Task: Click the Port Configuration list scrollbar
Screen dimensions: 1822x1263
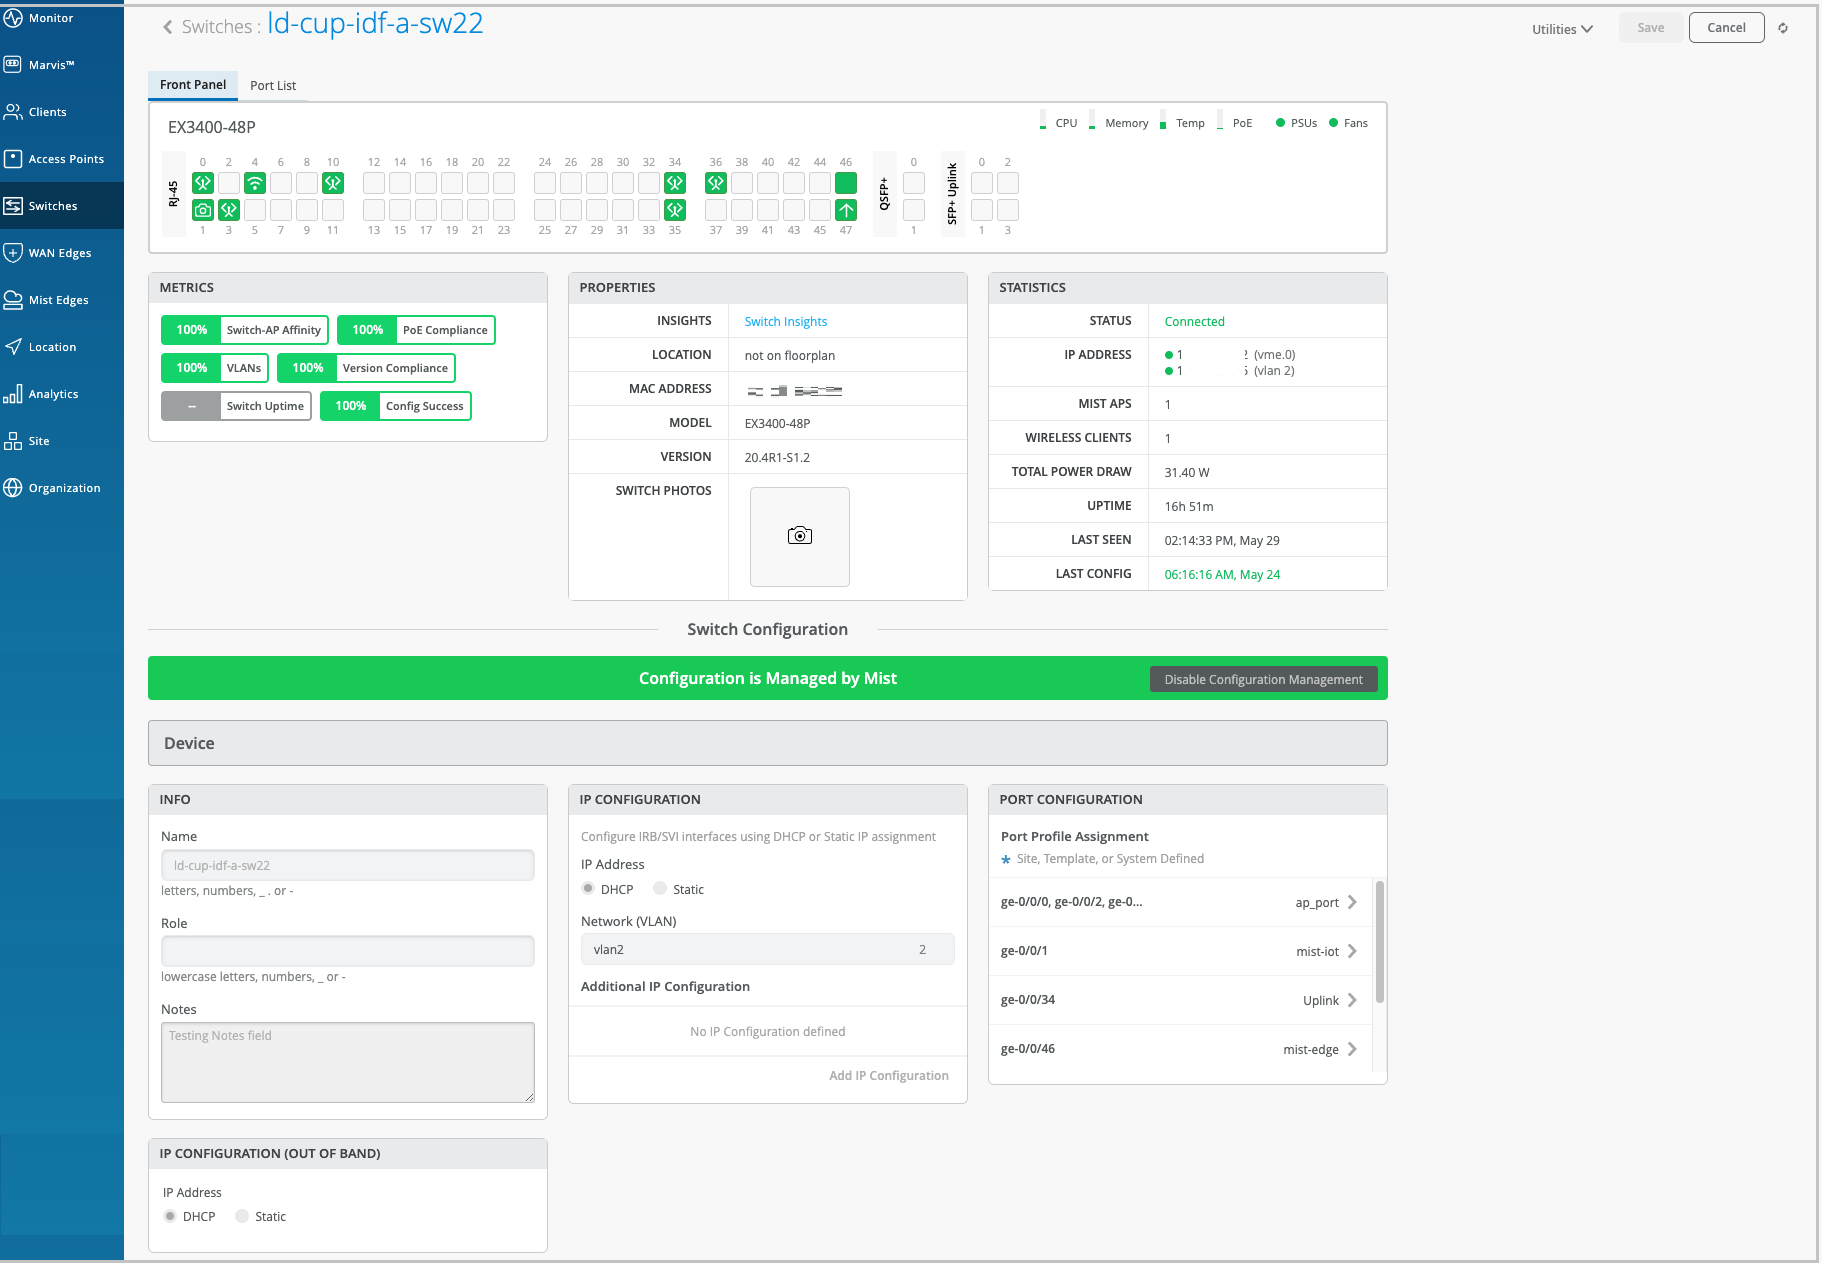Action: [1380, 941]
